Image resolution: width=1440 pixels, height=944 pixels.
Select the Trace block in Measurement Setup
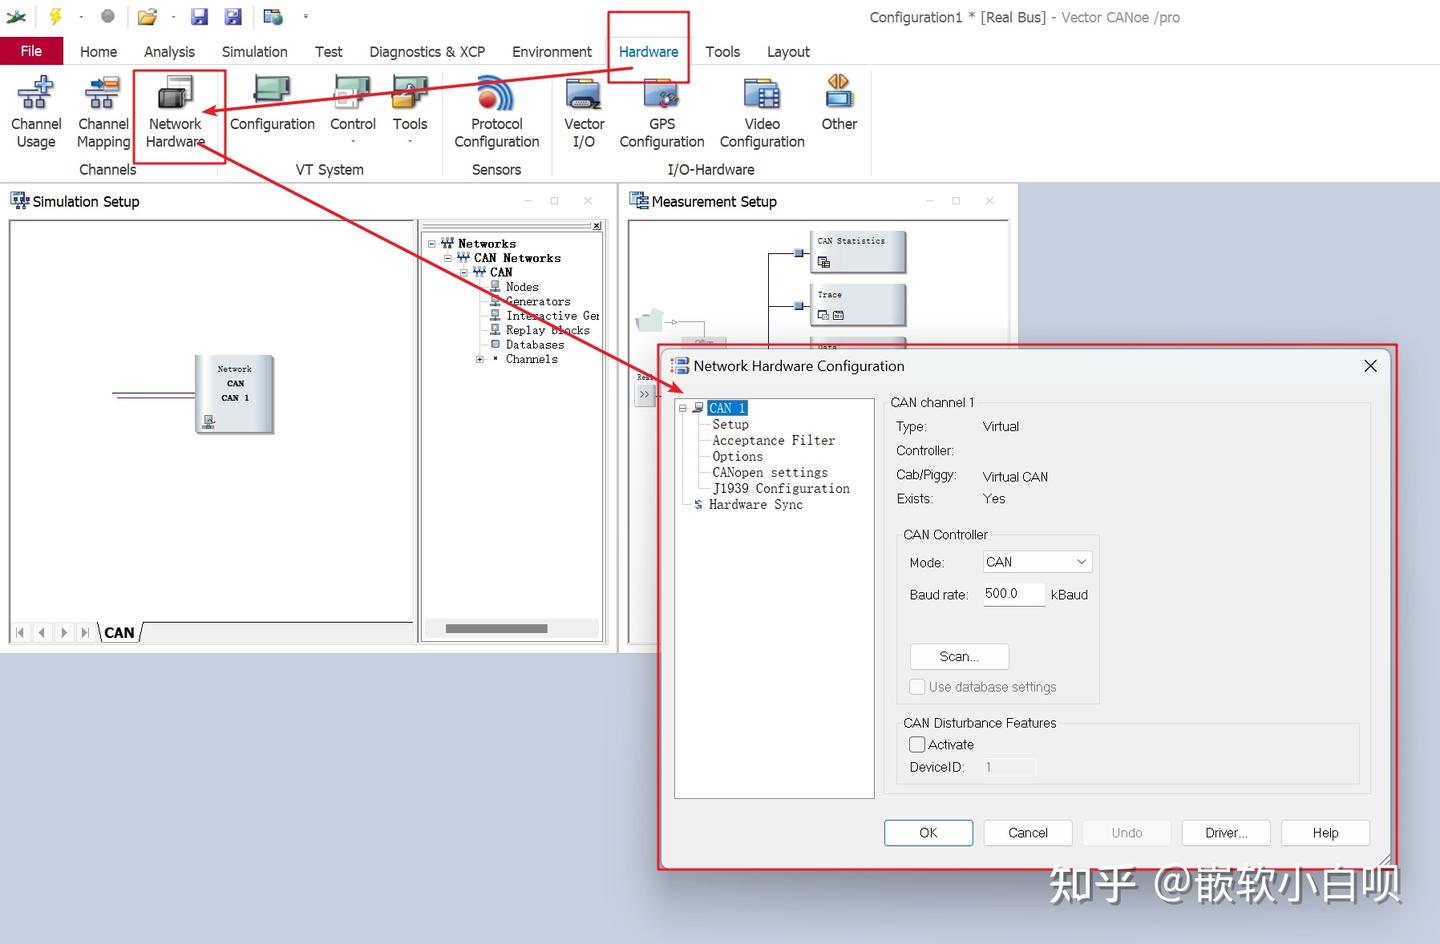[x=860, y=304]
